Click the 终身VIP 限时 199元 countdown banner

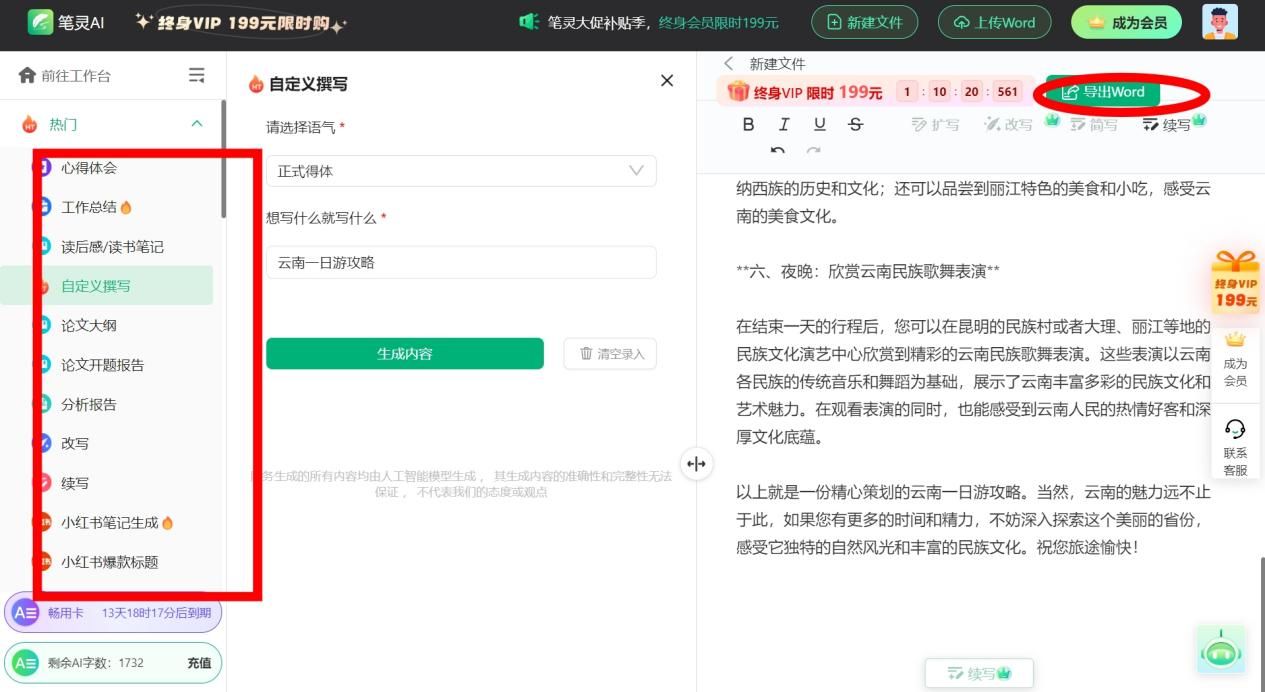coord(873,92)
